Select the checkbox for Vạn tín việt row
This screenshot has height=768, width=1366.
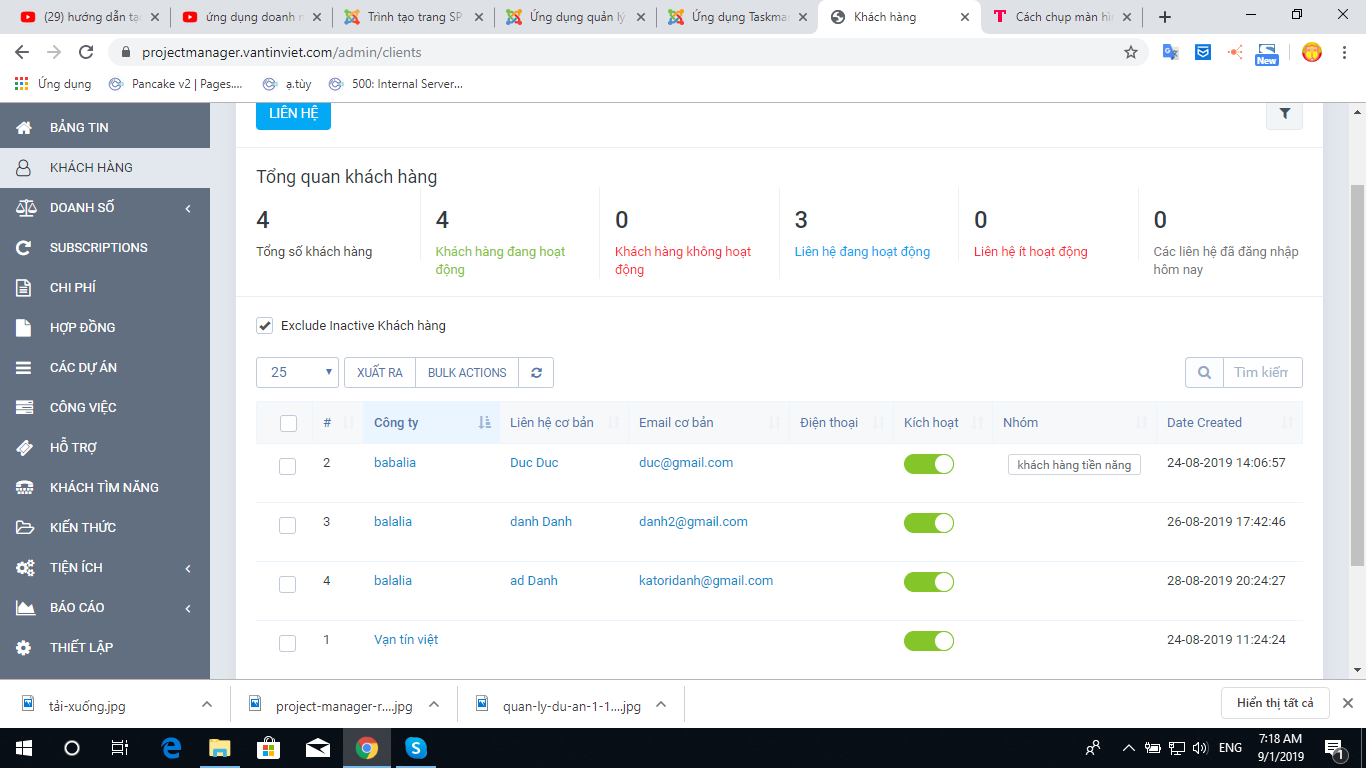tap(288, 643)
